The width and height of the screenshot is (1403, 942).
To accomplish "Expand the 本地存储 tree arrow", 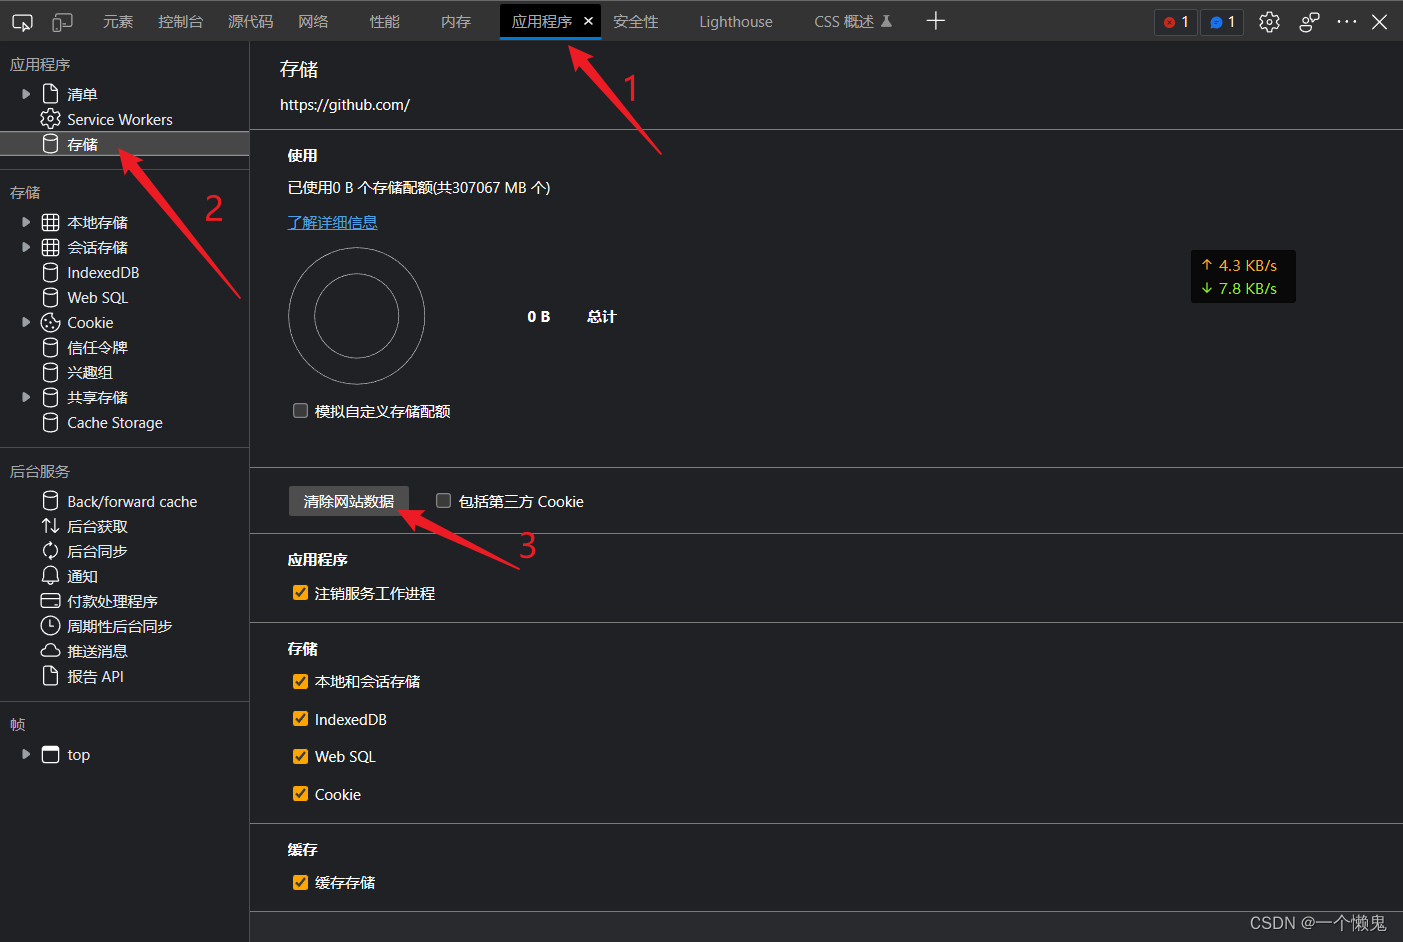I will click(x=26, y=222).
